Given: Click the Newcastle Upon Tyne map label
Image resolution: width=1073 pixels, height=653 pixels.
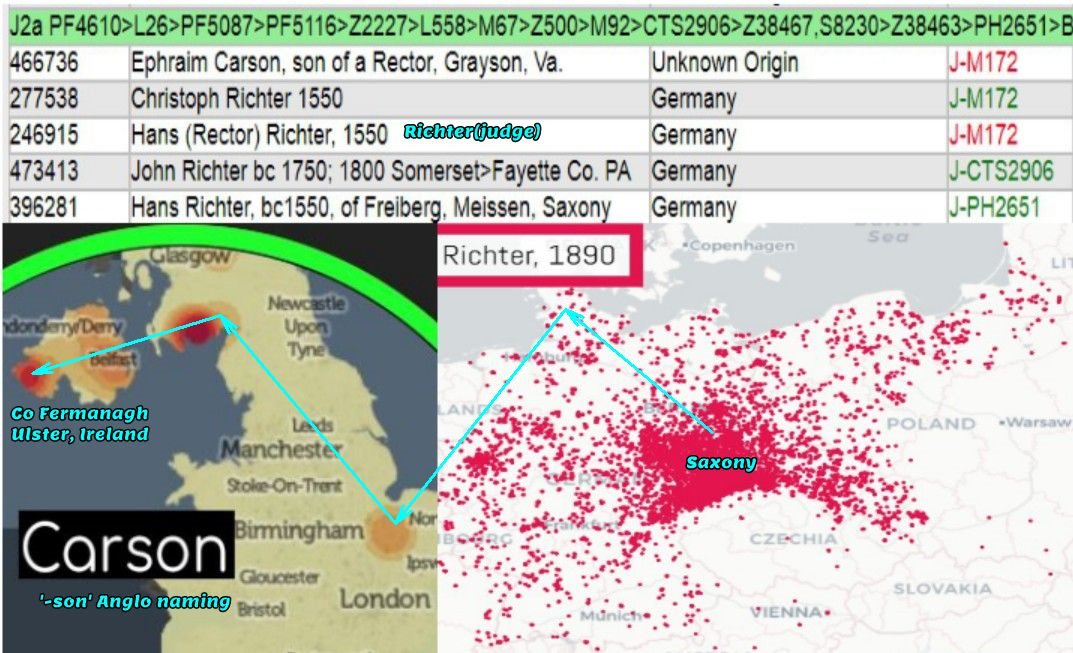Looking at the screenshot, I should [306, 326].
